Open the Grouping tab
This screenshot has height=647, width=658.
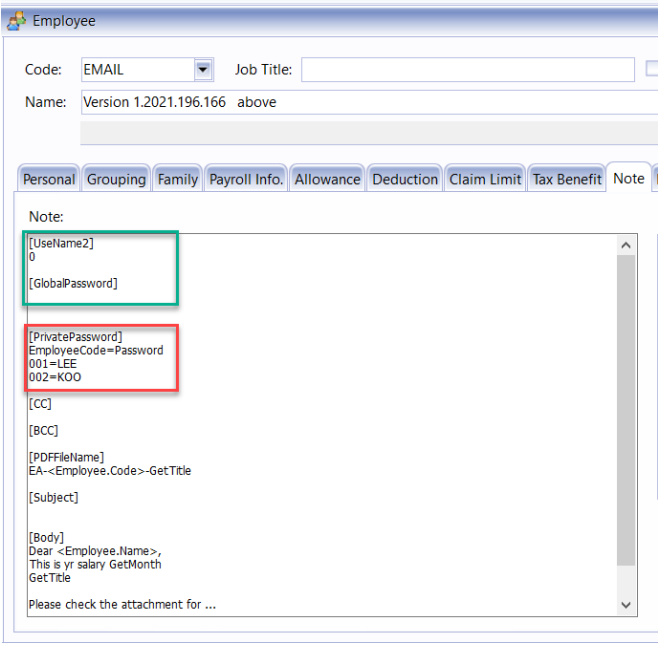pos(116,179)
